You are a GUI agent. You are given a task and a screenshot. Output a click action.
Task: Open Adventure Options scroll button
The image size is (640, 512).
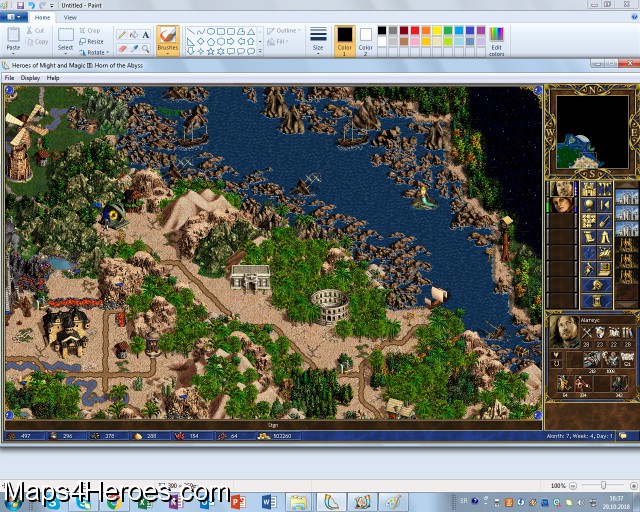click(589, 237)
